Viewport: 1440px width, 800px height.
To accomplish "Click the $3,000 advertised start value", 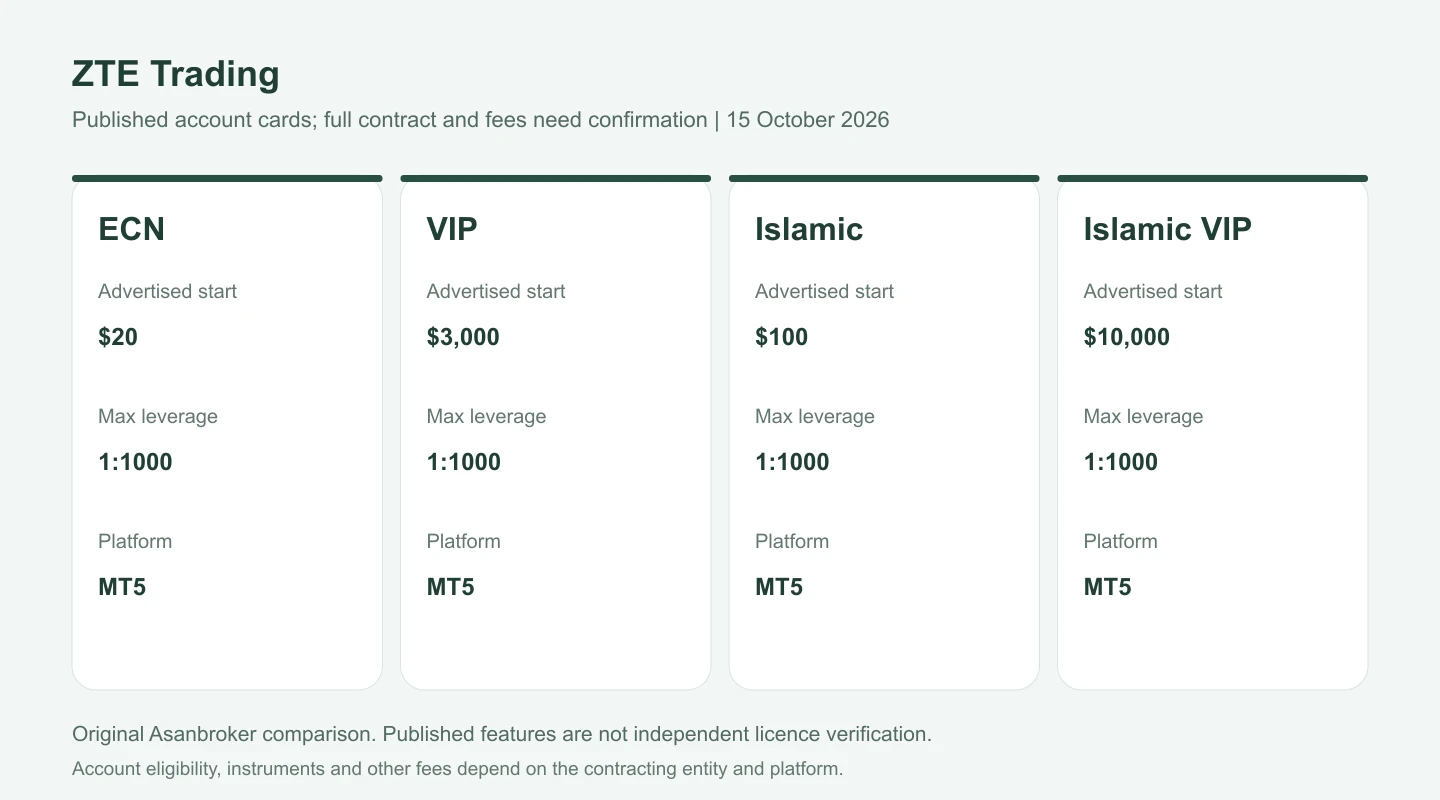I will click(463, 337).
